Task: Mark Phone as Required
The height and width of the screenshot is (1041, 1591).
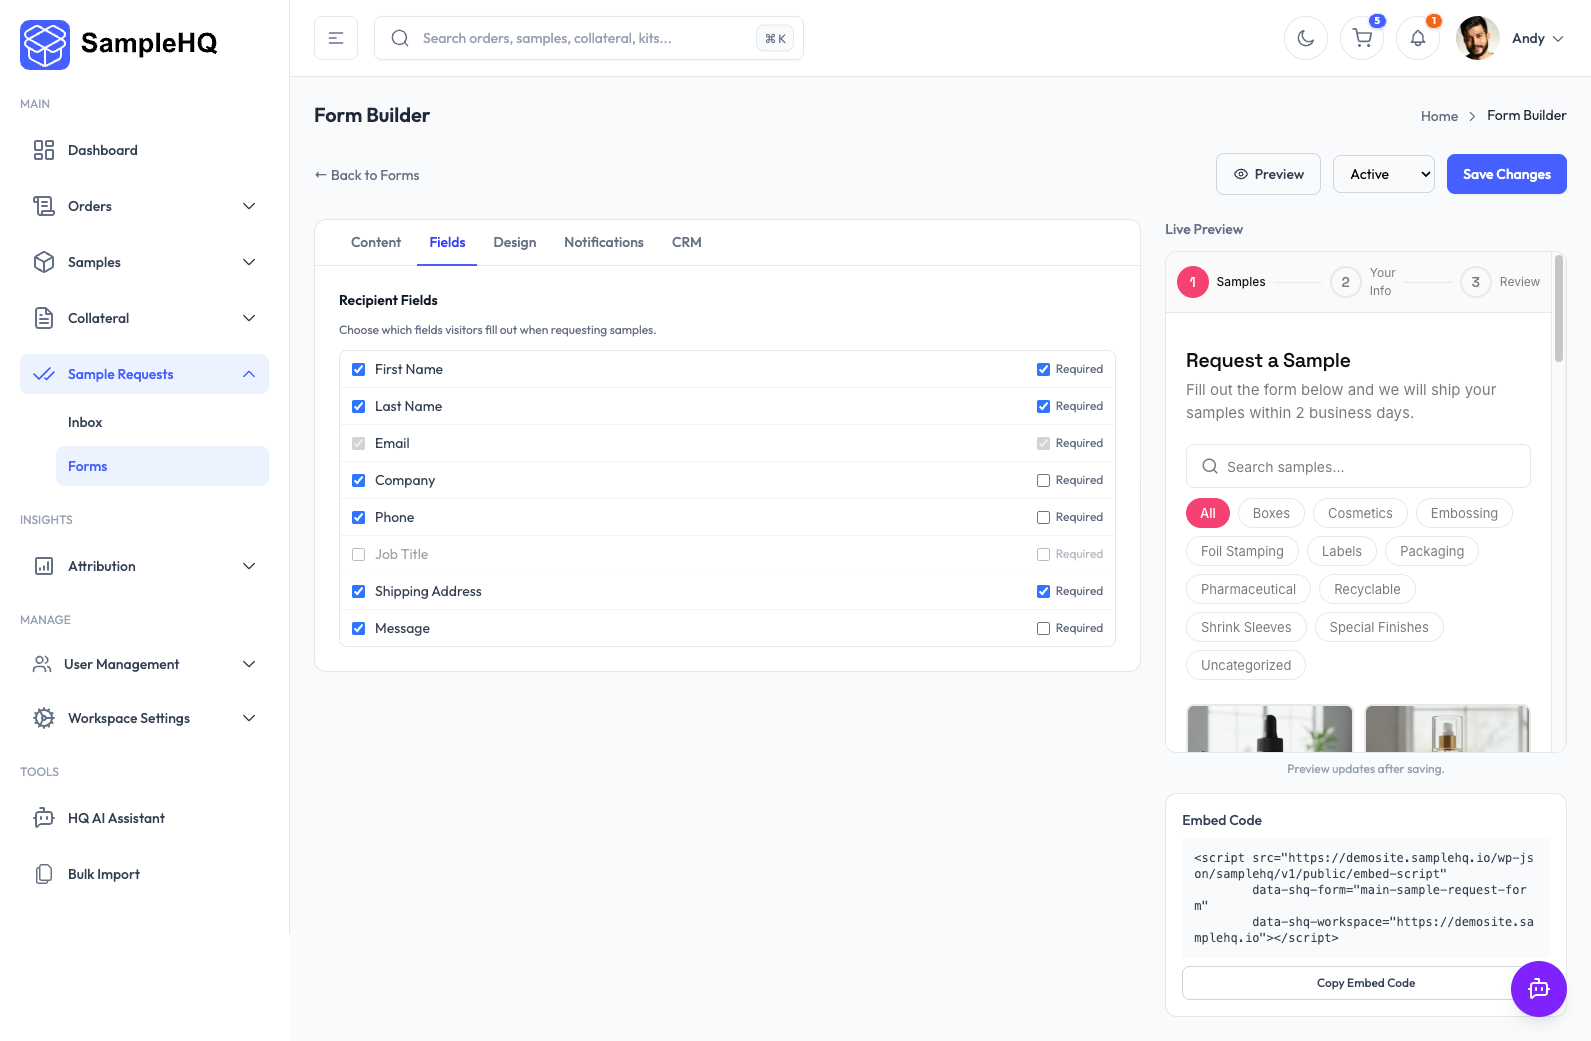Action: click(1044, 517)
